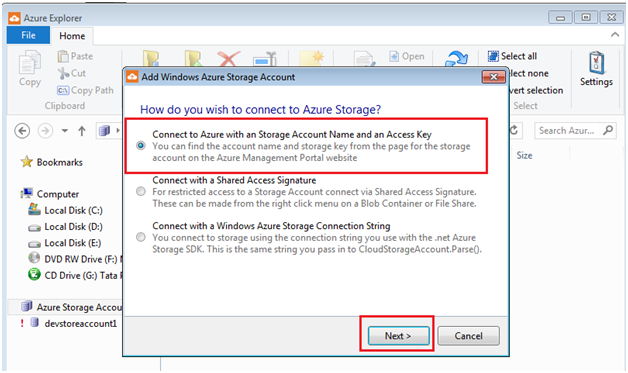Open the File menu
This screenshot has width=628, height=373.
(x=28, y=35)
